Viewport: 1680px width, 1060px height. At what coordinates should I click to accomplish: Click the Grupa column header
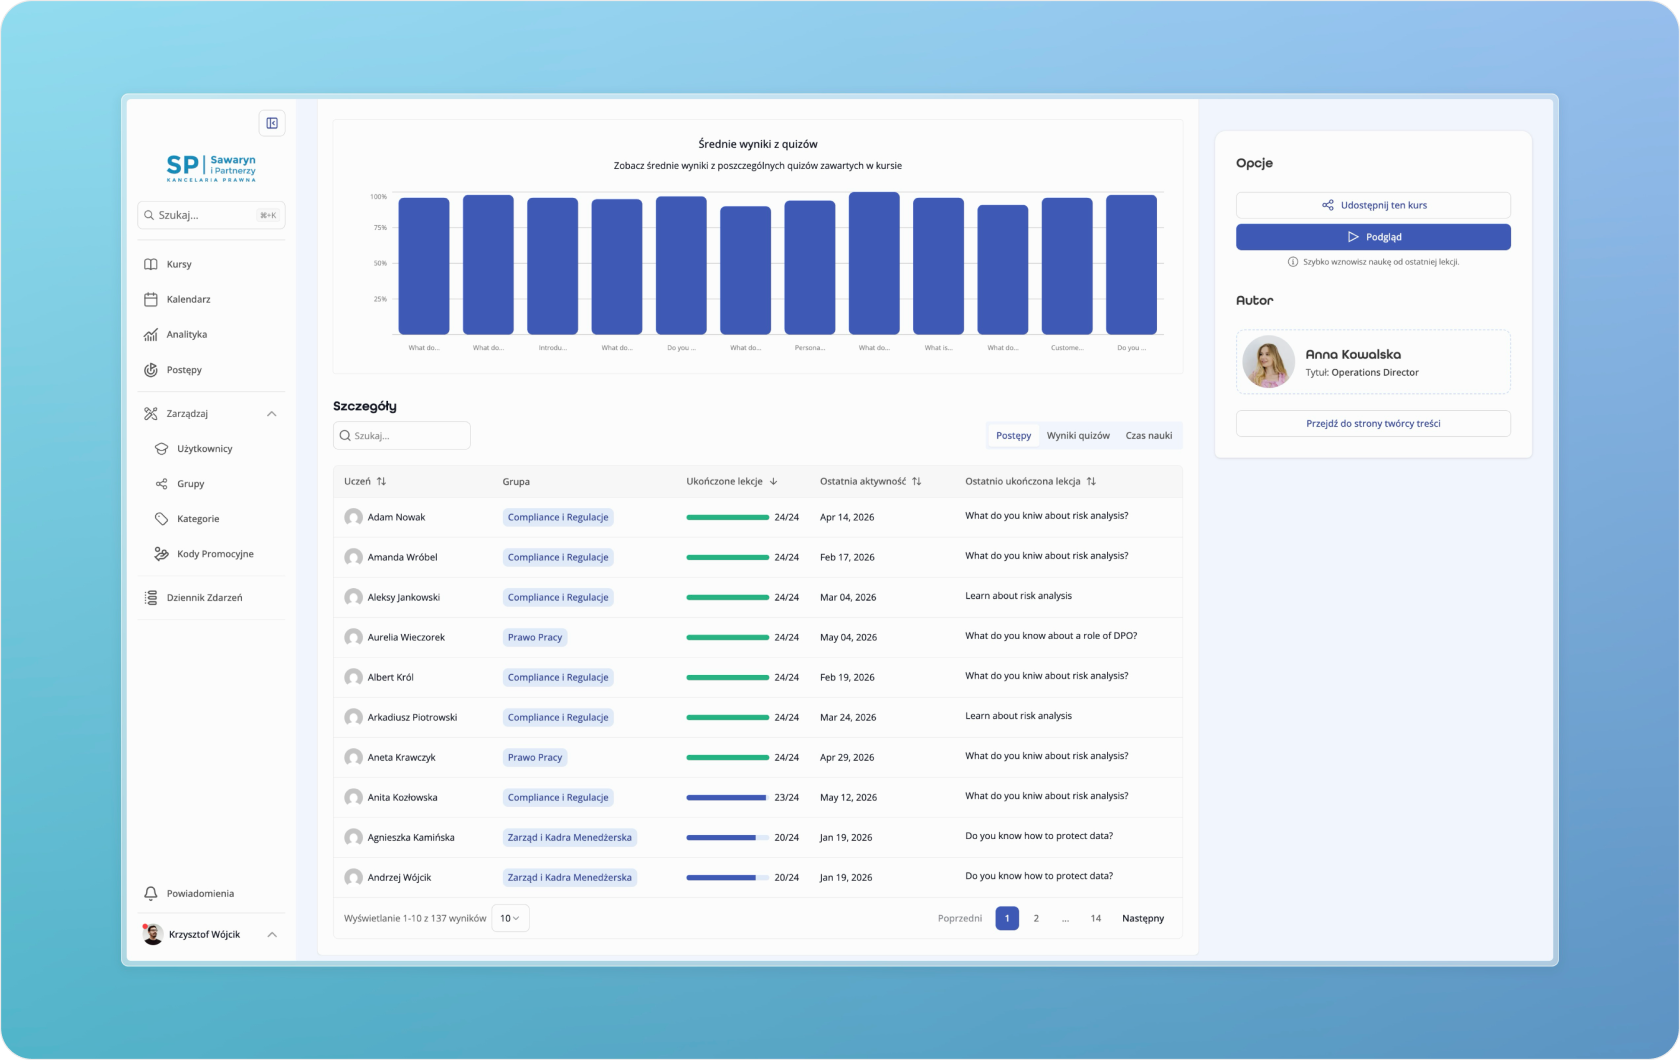pyautogui.click(x=516, y=481)
